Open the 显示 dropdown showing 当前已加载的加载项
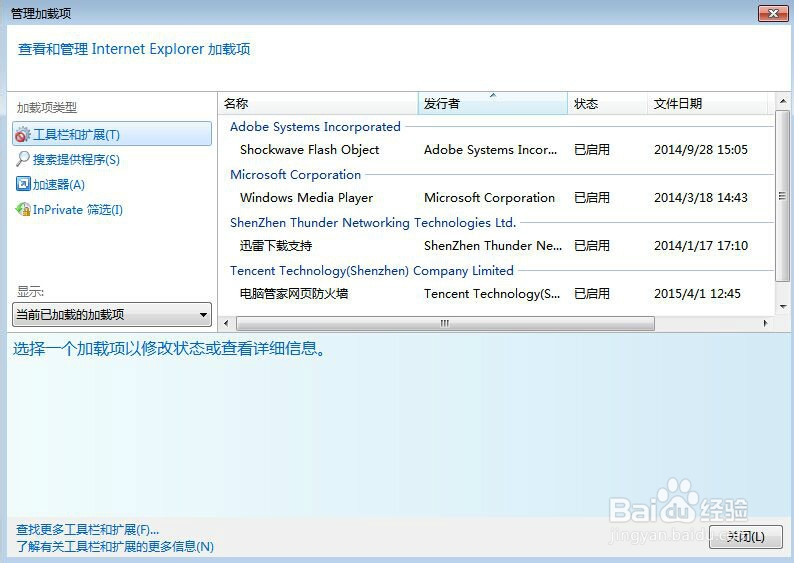This screenshot has width=794, height=563. (x=112, y=314)
